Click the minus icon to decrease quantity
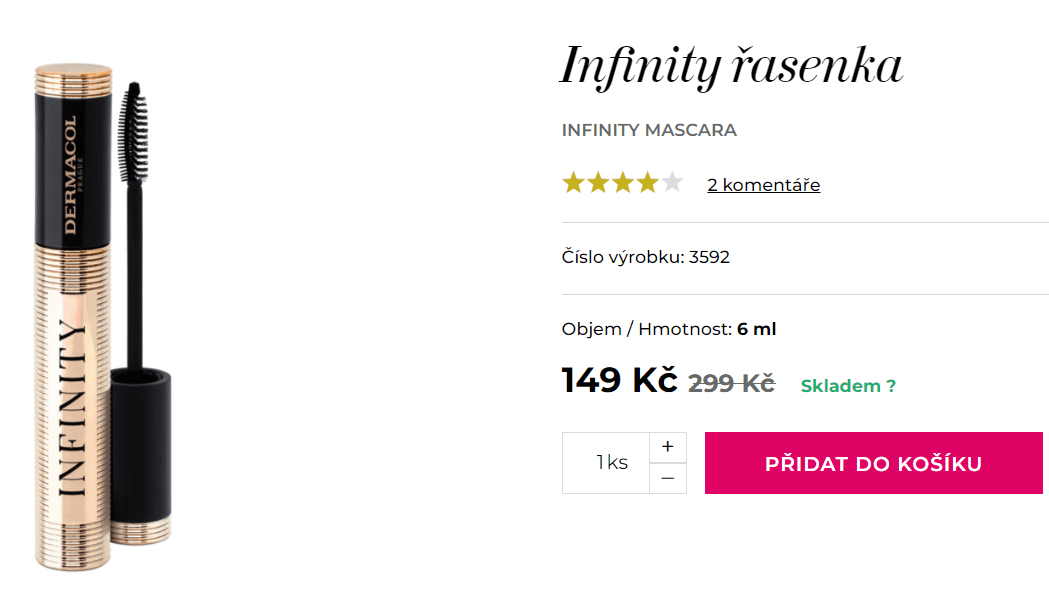This screenshot has height=610, width=1049. point(667,477)
